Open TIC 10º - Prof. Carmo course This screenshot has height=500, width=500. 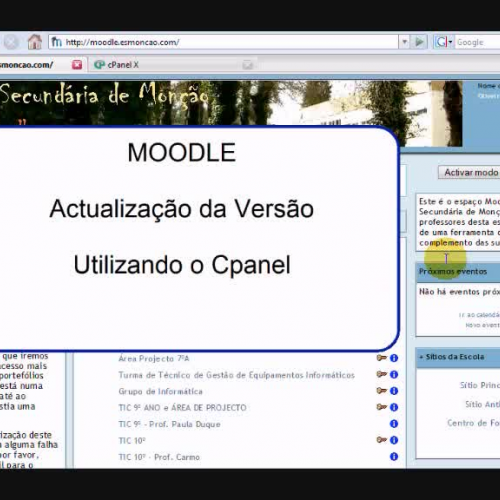click(159, 457)
